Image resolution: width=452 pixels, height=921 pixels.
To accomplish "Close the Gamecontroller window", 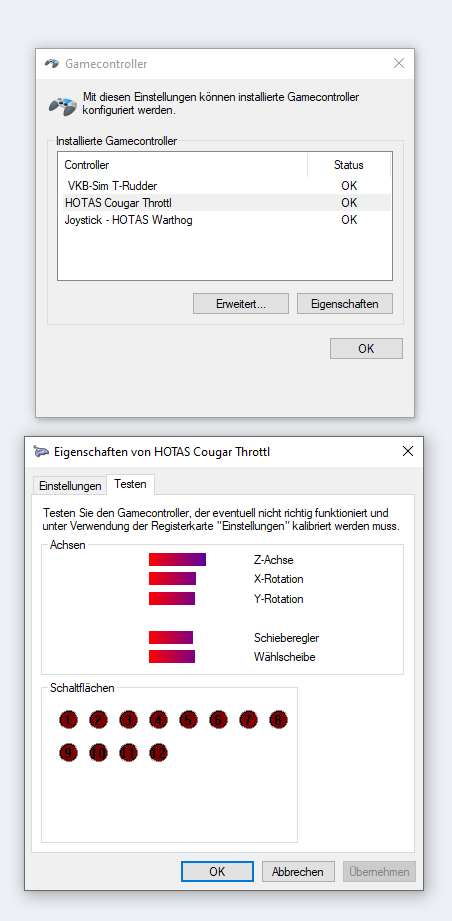I will 399,63.
